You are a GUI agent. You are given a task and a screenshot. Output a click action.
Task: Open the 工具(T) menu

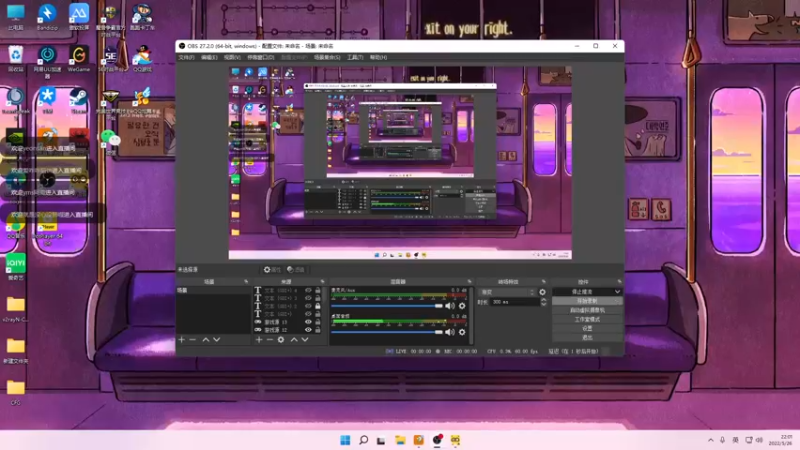tap(355, 58)
